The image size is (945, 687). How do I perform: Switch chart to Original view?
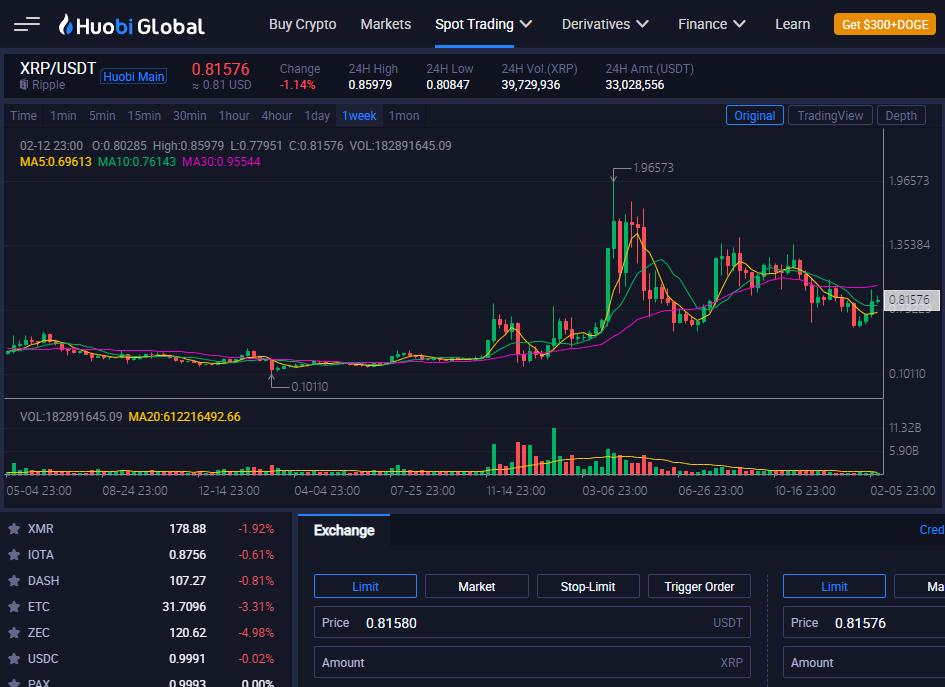pos(755,116)
